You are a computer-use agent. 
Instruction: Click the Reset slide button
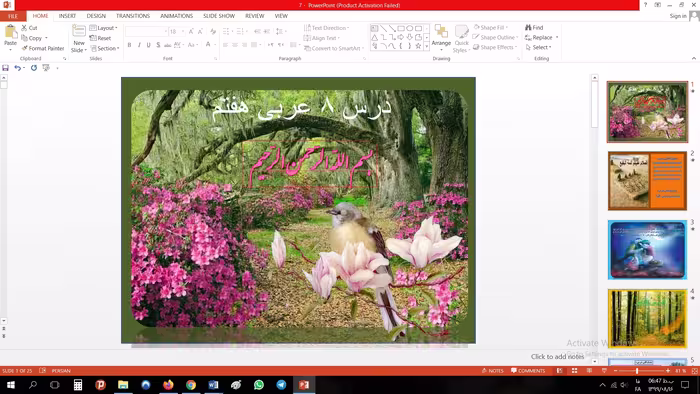click(x=100, y=38)
